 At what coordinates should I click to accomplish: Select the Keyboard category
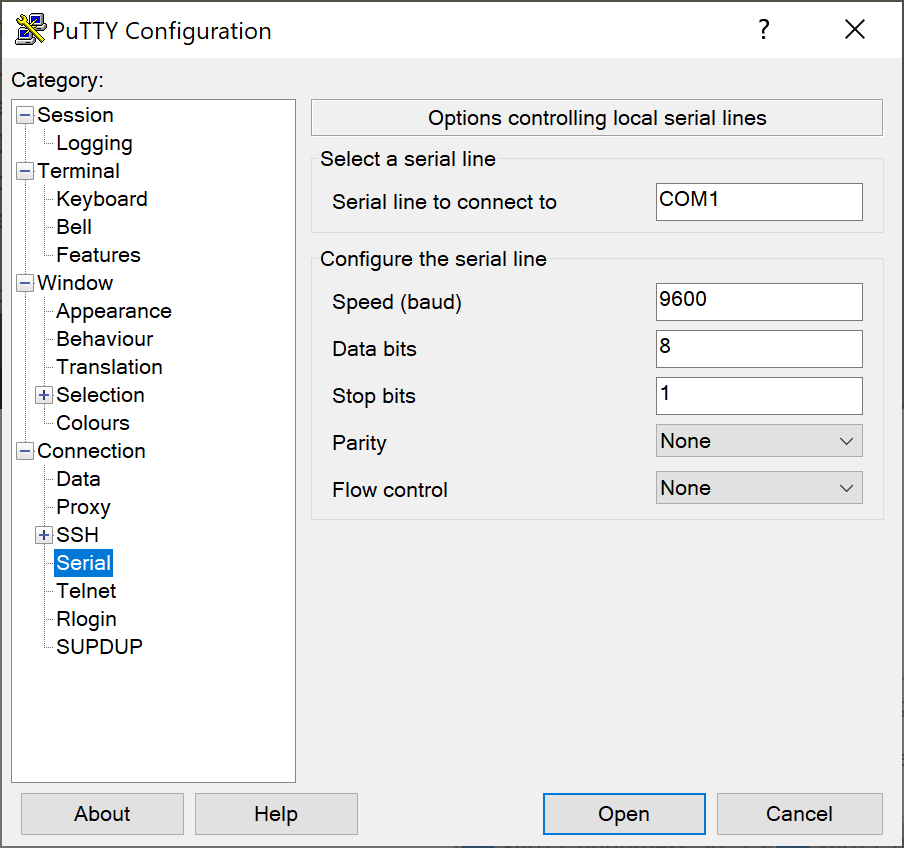coord(101,199)
